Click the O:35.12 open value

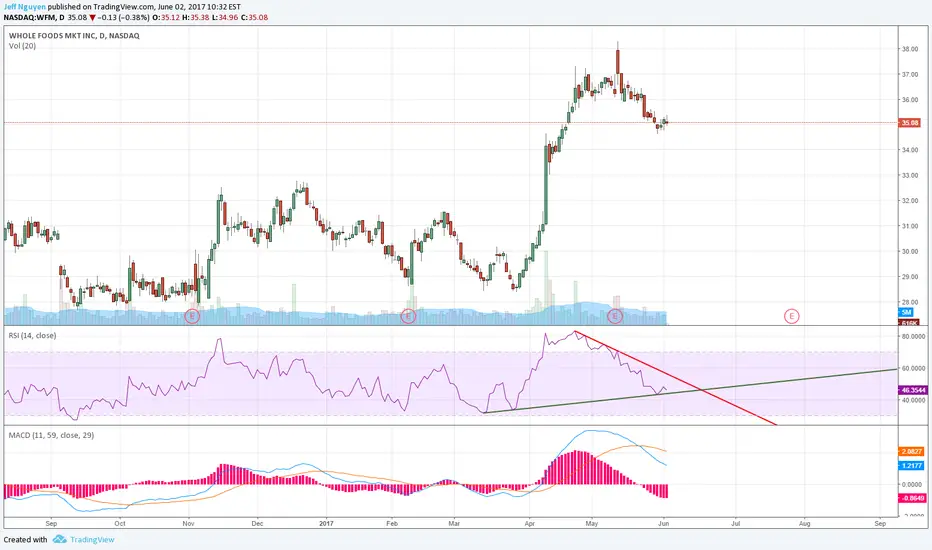166,18
